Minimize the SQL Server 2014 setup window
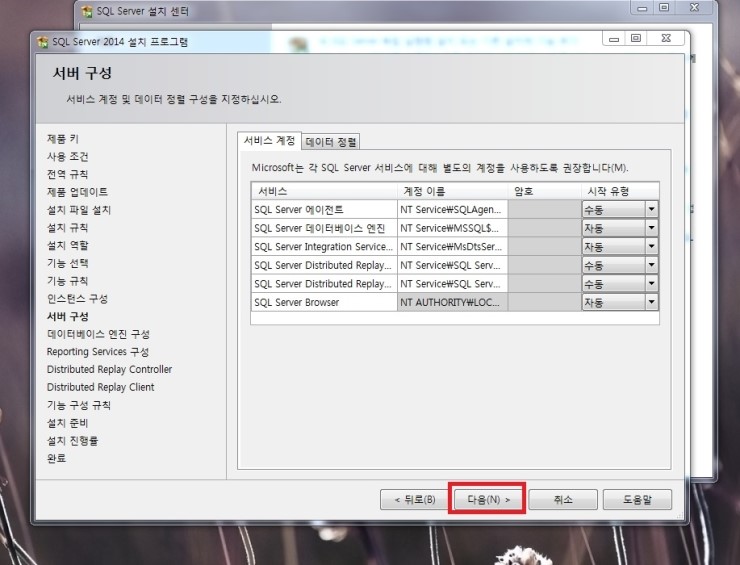This screenshot has height=565, width=740. (614, 38)
